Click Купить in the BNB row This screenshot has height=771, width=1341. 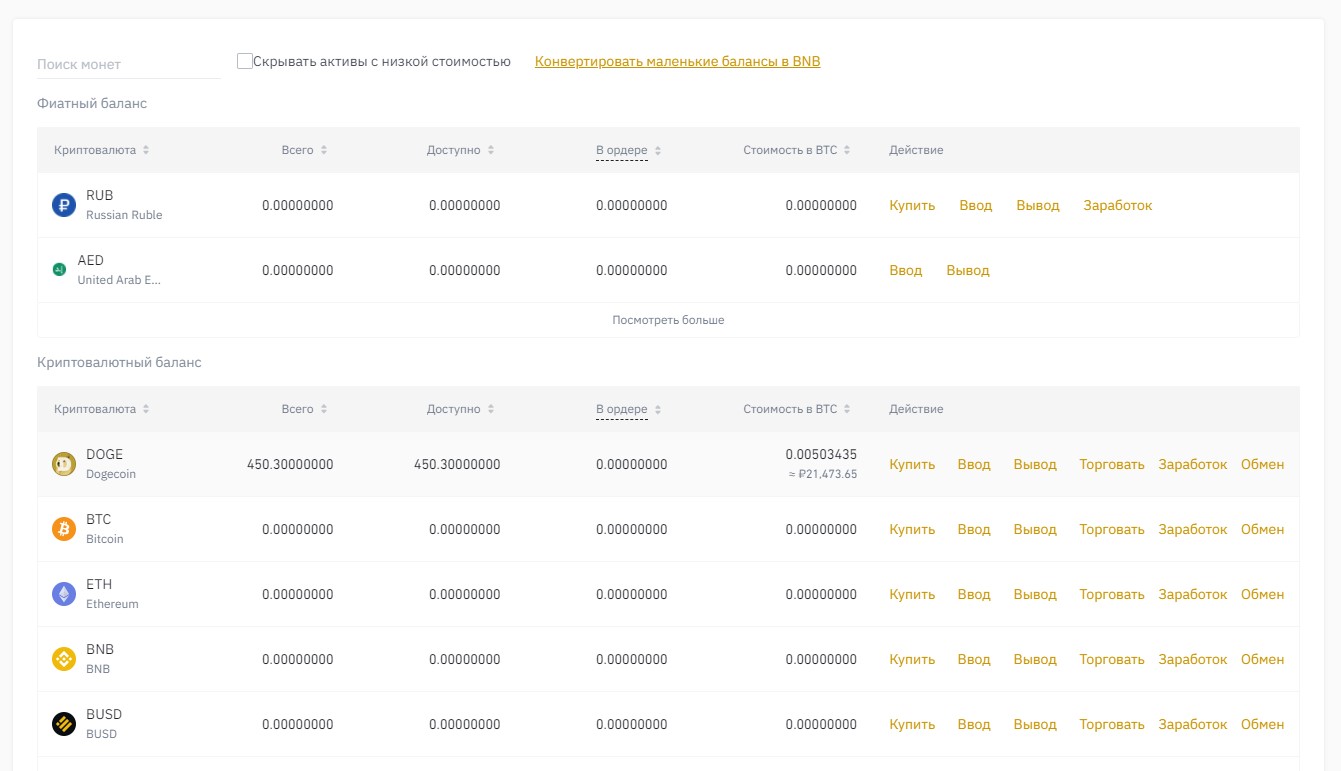[x=912, y=659]
